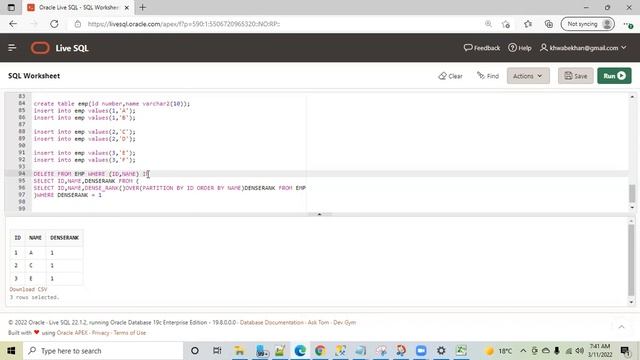640x360 pixels.
Task: Open the browser zoom indicator
Action: coord(488,24)
